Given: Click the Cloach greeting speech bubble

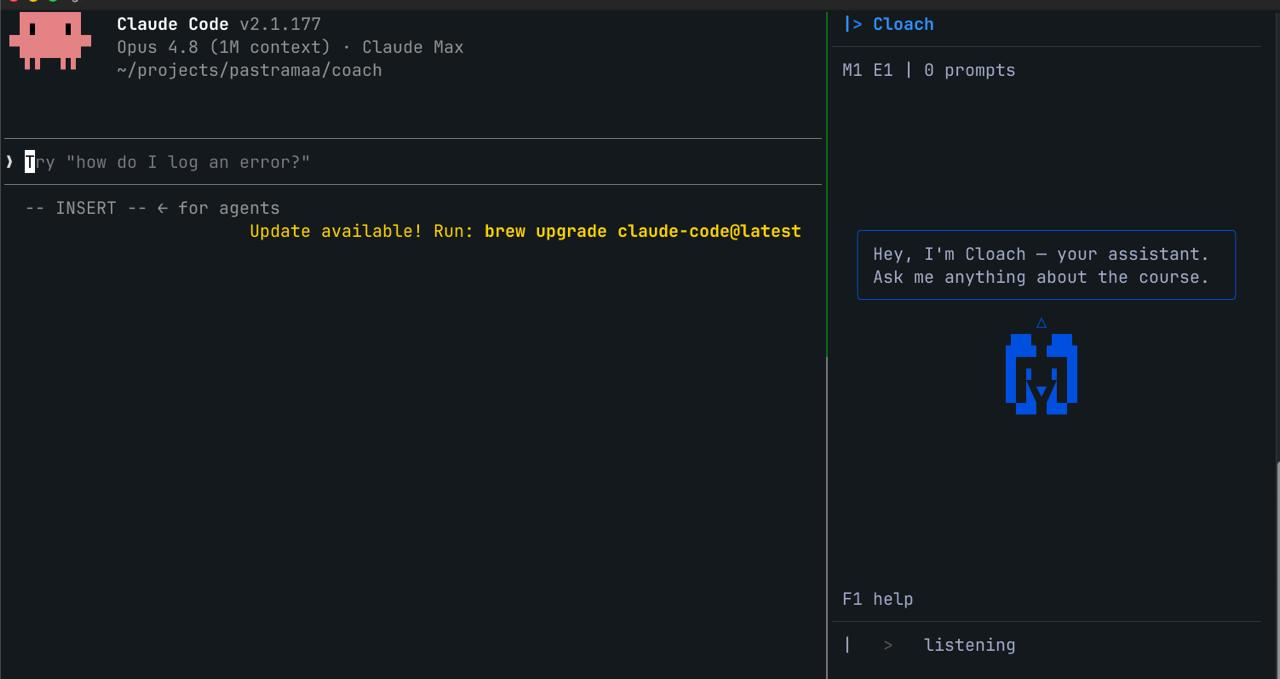Looking at the screenshot, I should click(x=1046, y=265).
